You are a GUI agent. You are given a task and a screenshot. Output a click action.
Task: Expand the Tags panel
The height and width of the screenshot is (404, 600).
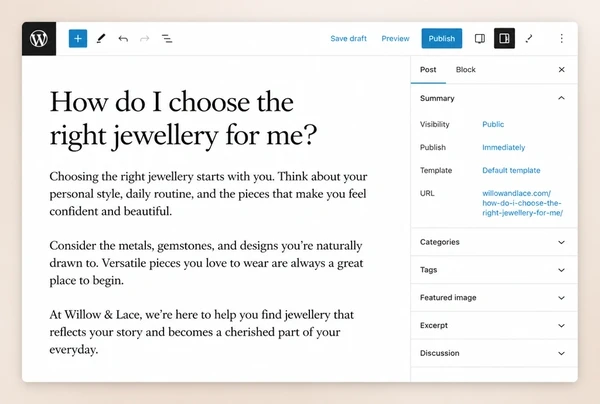click(x=494, y=270)
